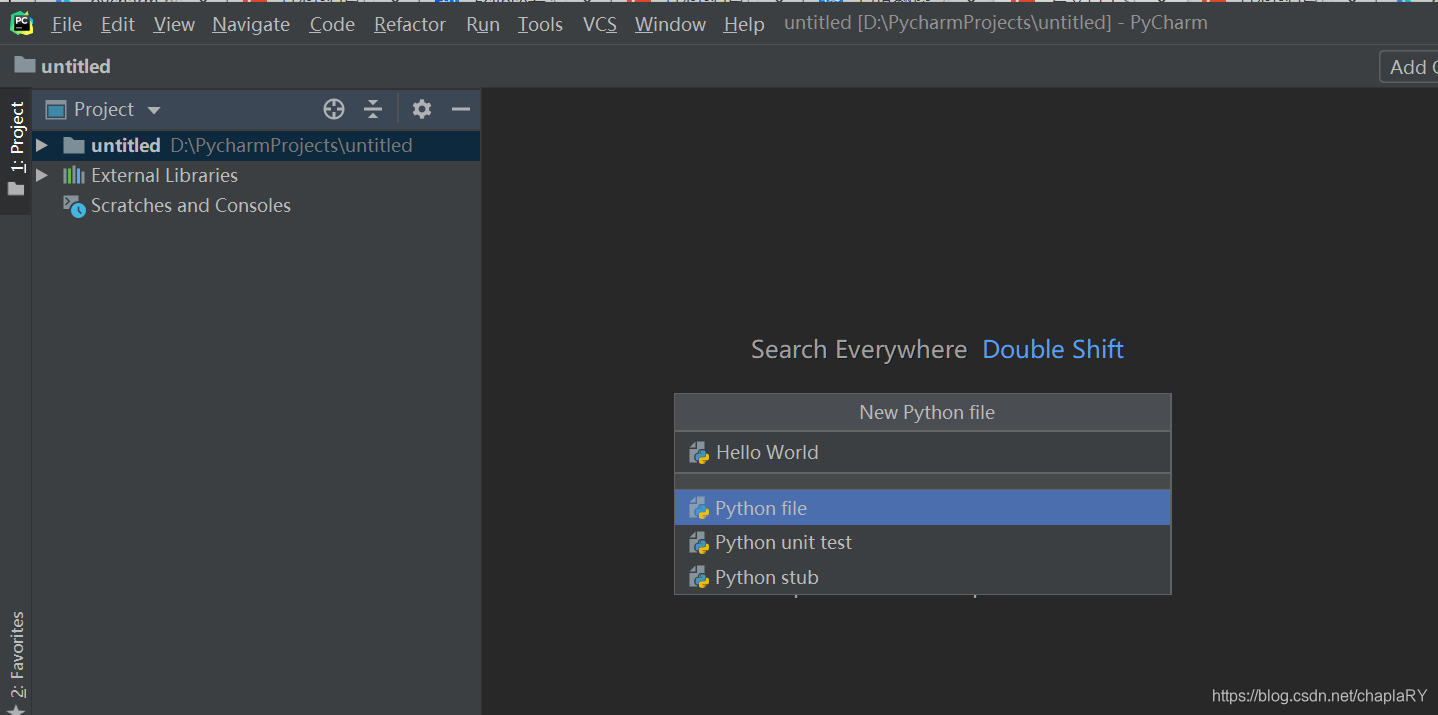Click the folder icon in navigation bar
Viewport: 1438px width, 715px height.
(x=25, y=65)
